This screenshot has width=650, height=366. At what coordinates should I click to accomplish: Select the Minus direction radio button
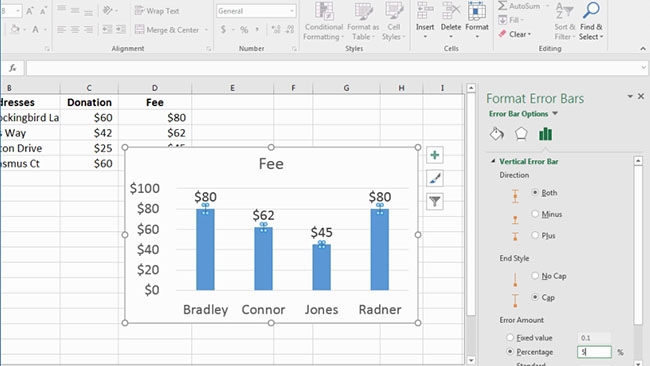pos(535,214)
